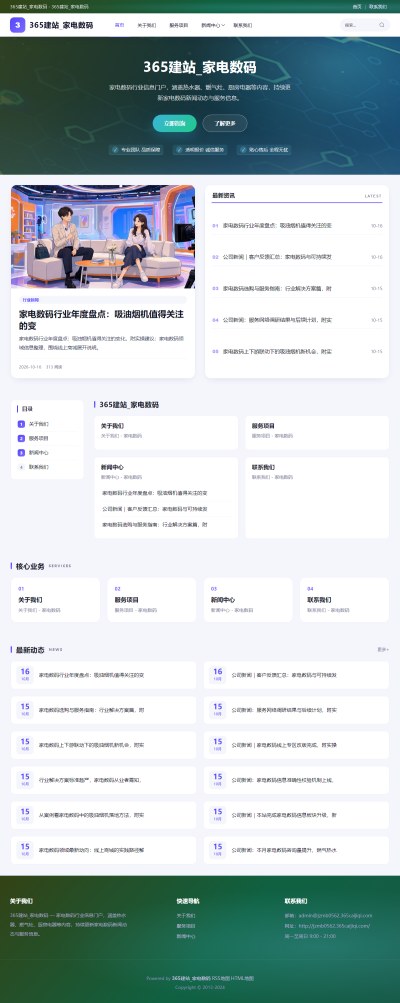Click HTML地图 link in footer bottom line
The height and width of the screenshot is (1003, 400).
243,979
